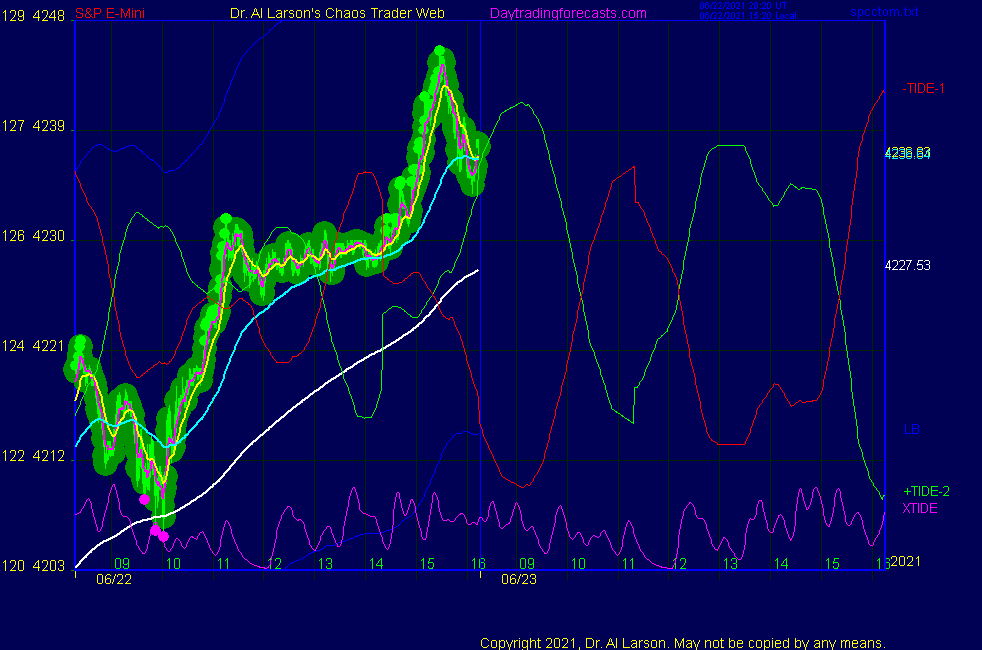
Task: Click the 14 hour label under 06/22
Action: coord(376,564)
